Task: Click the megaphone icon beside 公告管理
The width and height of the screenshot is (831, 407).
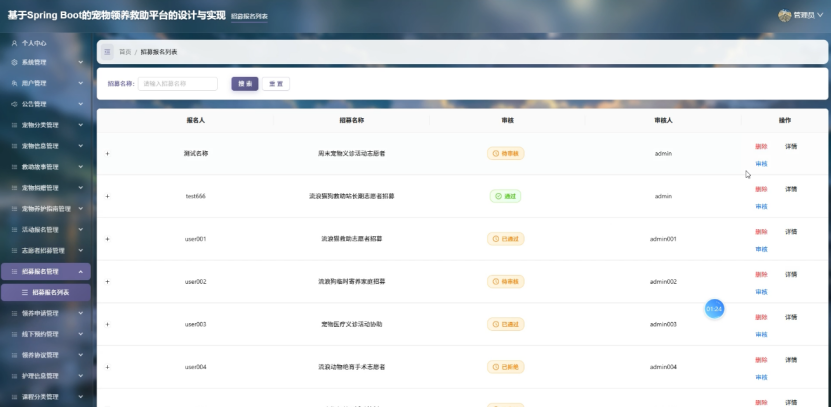Action: (14, 104)
